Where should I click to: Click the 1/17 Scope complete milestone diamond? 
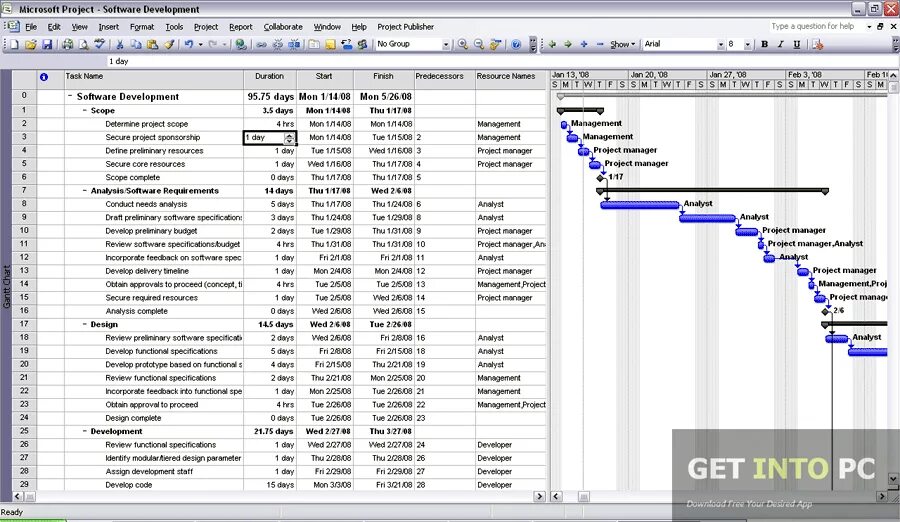(601, 178)
